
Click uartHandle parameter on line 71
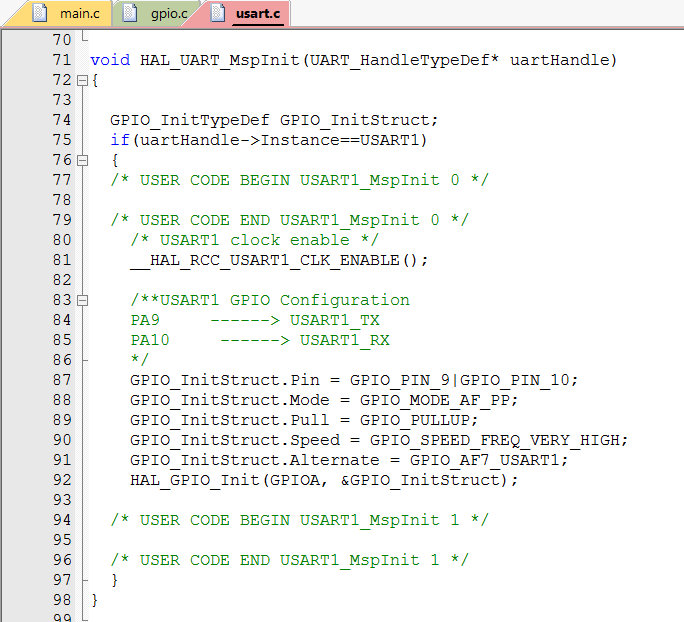click(x=558, y=60)
